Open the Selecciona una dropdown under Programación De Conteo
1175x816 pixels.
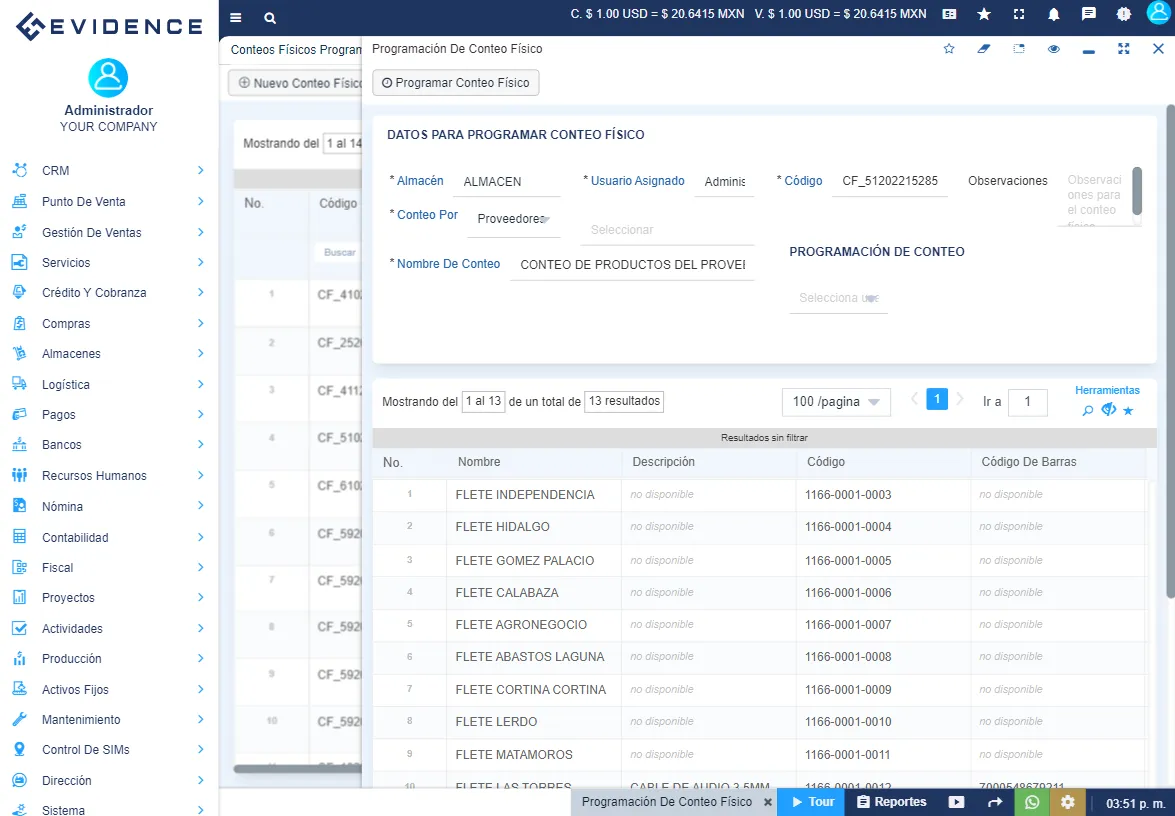[838, 298]
